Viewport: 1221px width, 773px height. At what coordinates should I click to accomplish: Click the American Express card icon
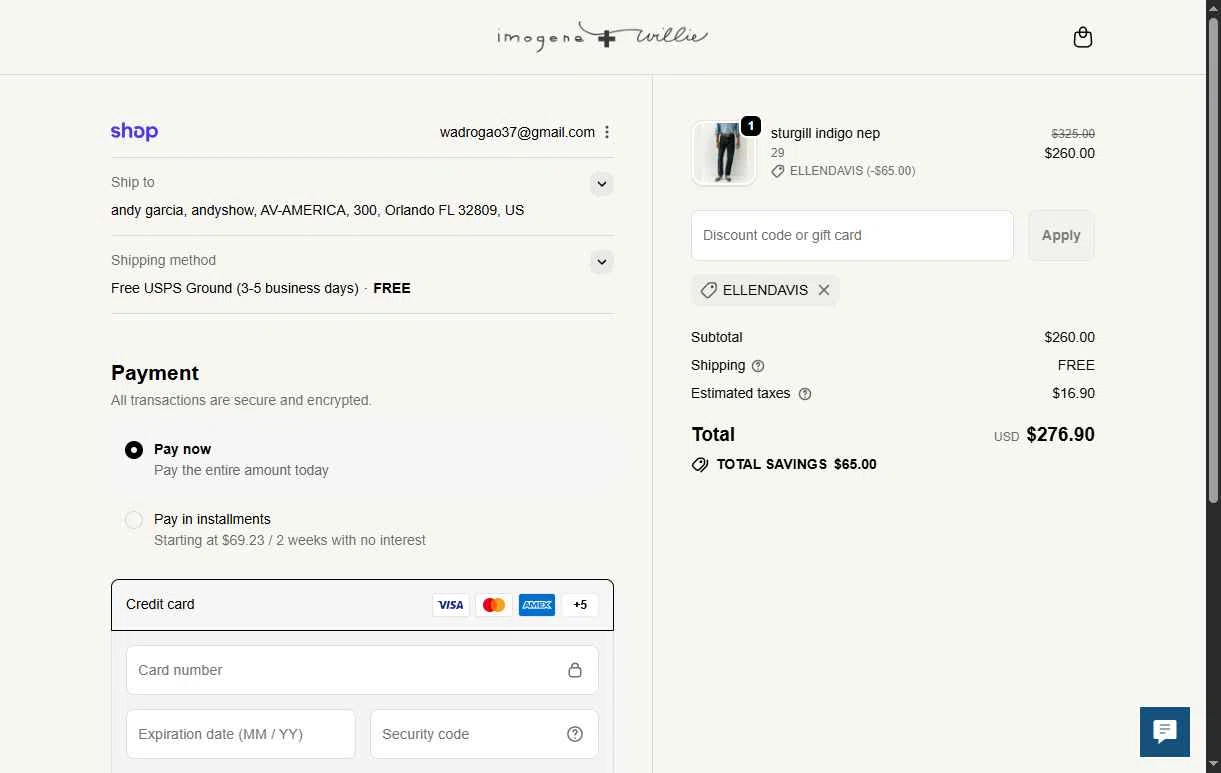tap(537, 605)
